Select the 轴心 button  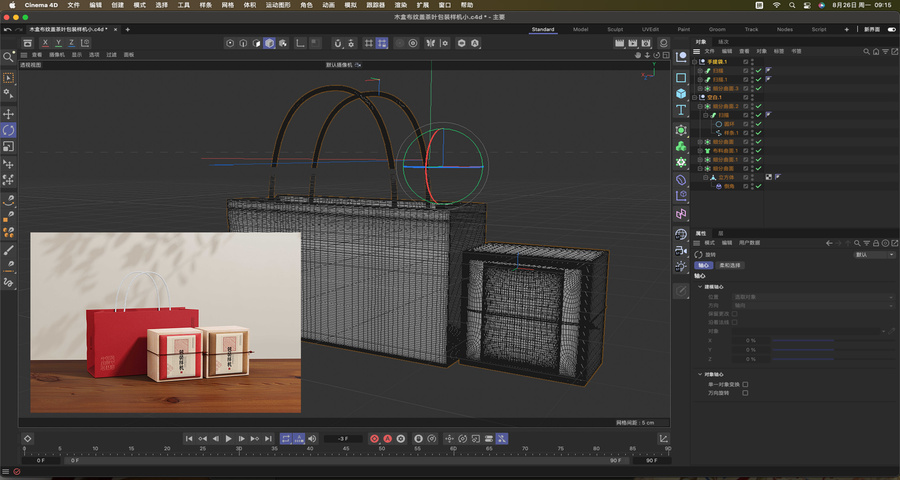click(x=704, y=265)
